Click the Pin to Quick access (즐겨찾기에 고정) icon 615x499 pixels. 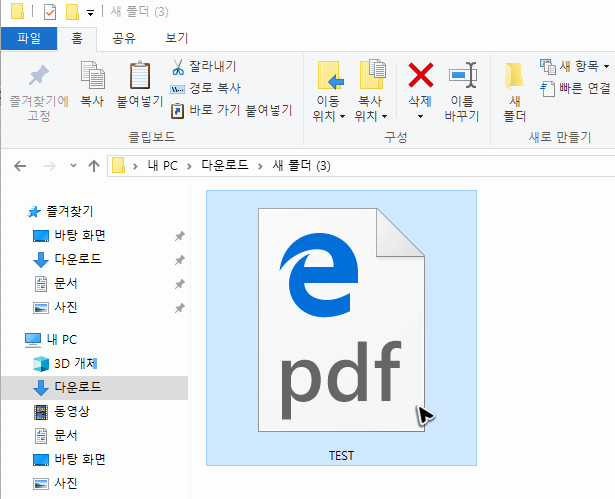tap(38, 75)
